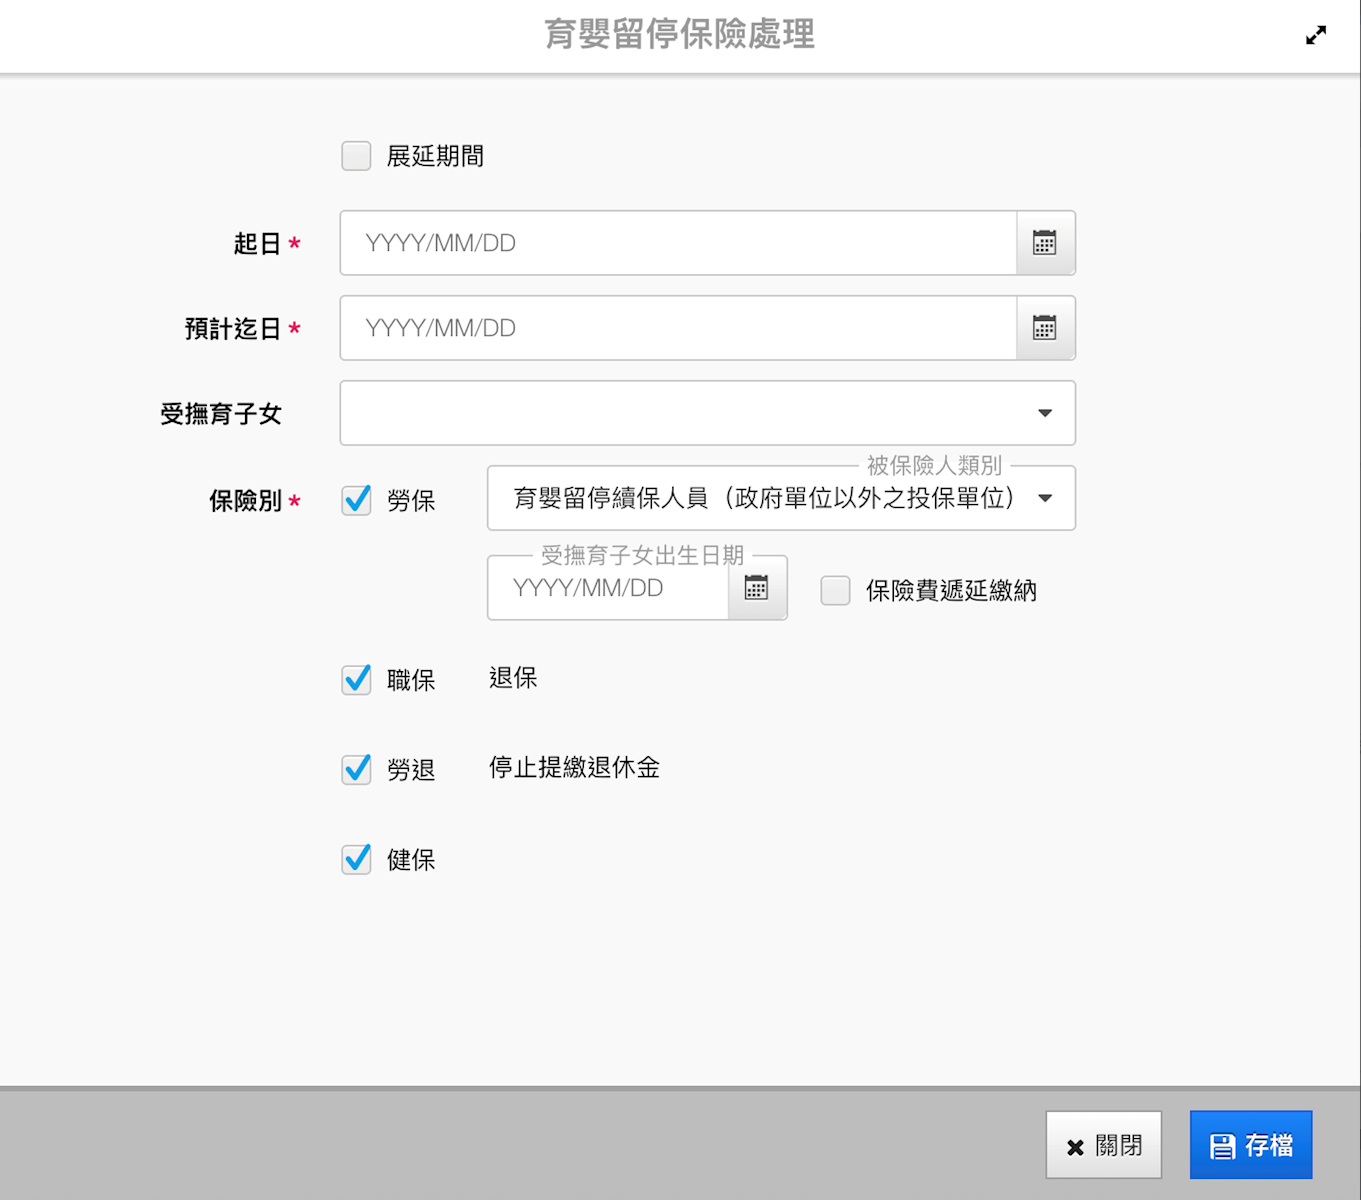The image size is (1361, 1200).
Task: Uncheck the 勞保 checkbox
Action: coord(356,500)
